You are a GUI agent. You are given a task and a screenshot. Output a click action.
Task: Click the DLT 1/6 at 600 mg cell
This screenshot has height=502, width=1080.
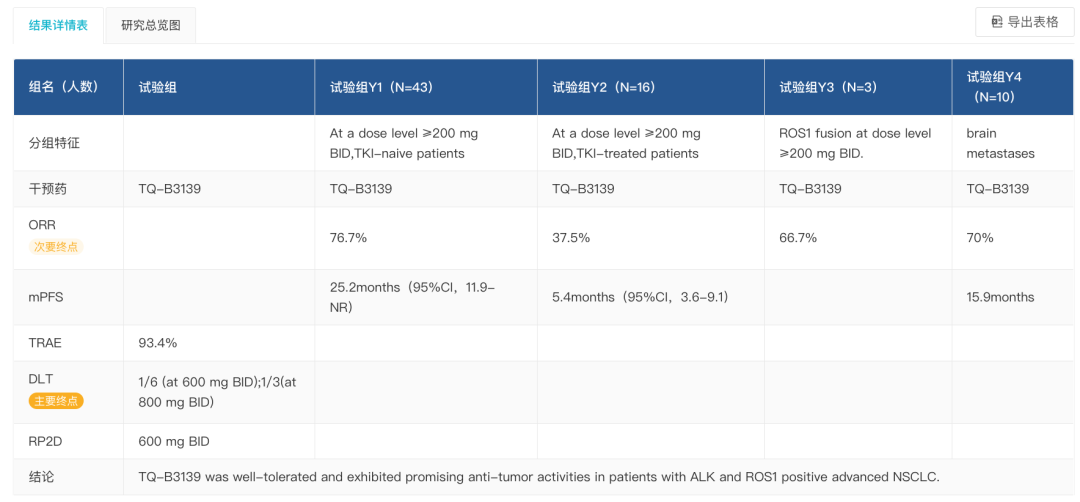[219, 393]
